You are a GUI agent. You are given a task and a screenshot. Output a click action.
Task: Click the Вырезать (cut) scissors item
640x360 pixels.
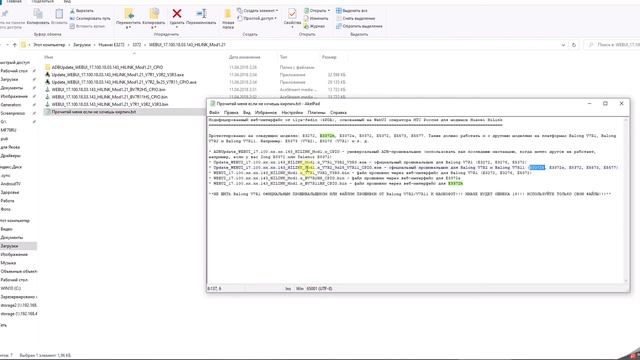[82, 11]
